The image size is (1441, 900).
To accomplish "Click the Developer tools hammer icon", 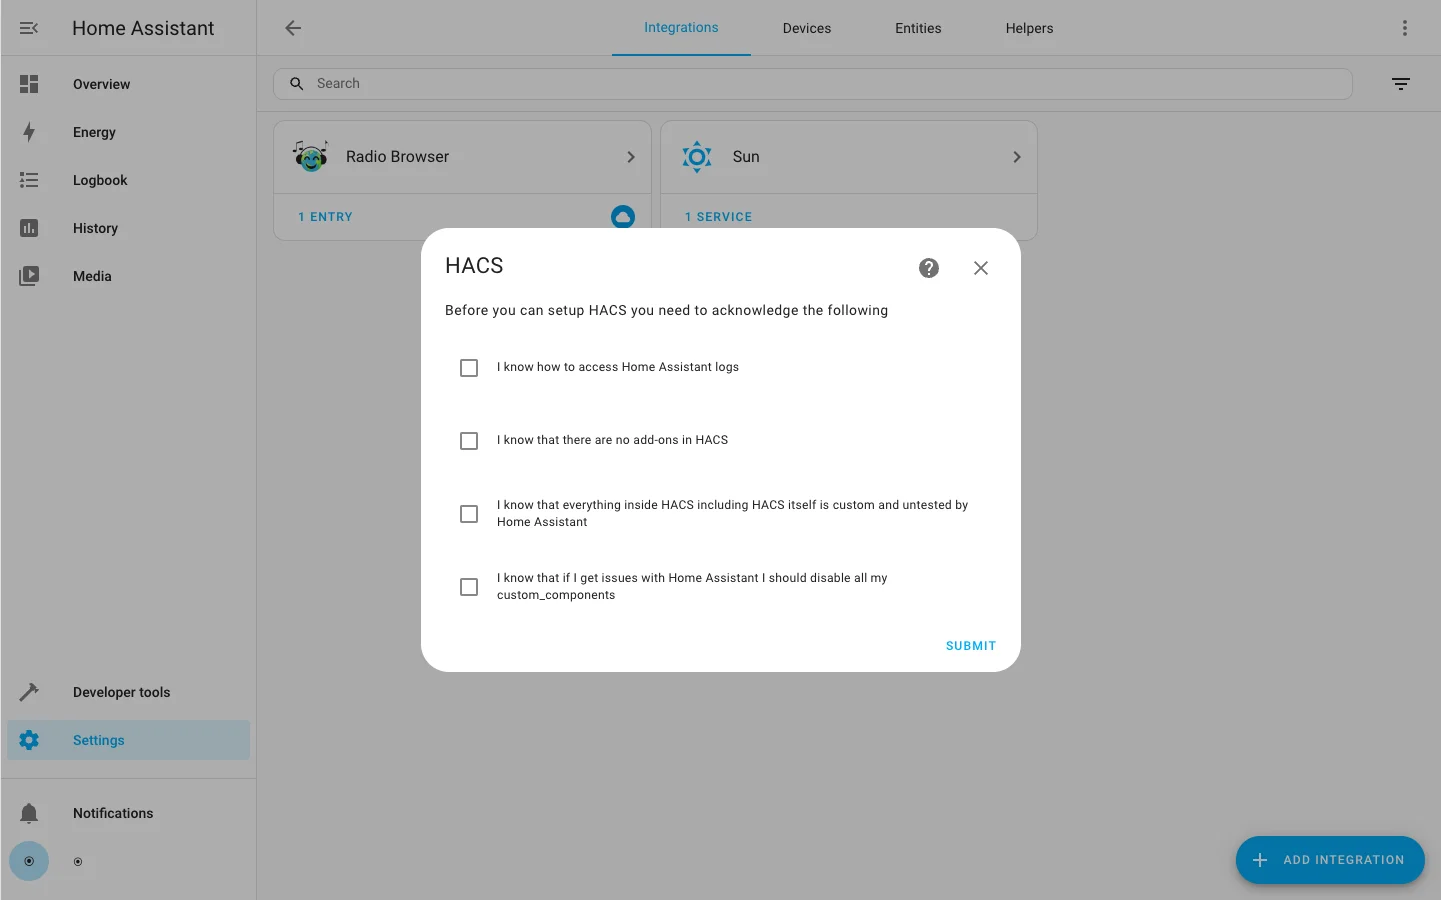I will 29,692.
